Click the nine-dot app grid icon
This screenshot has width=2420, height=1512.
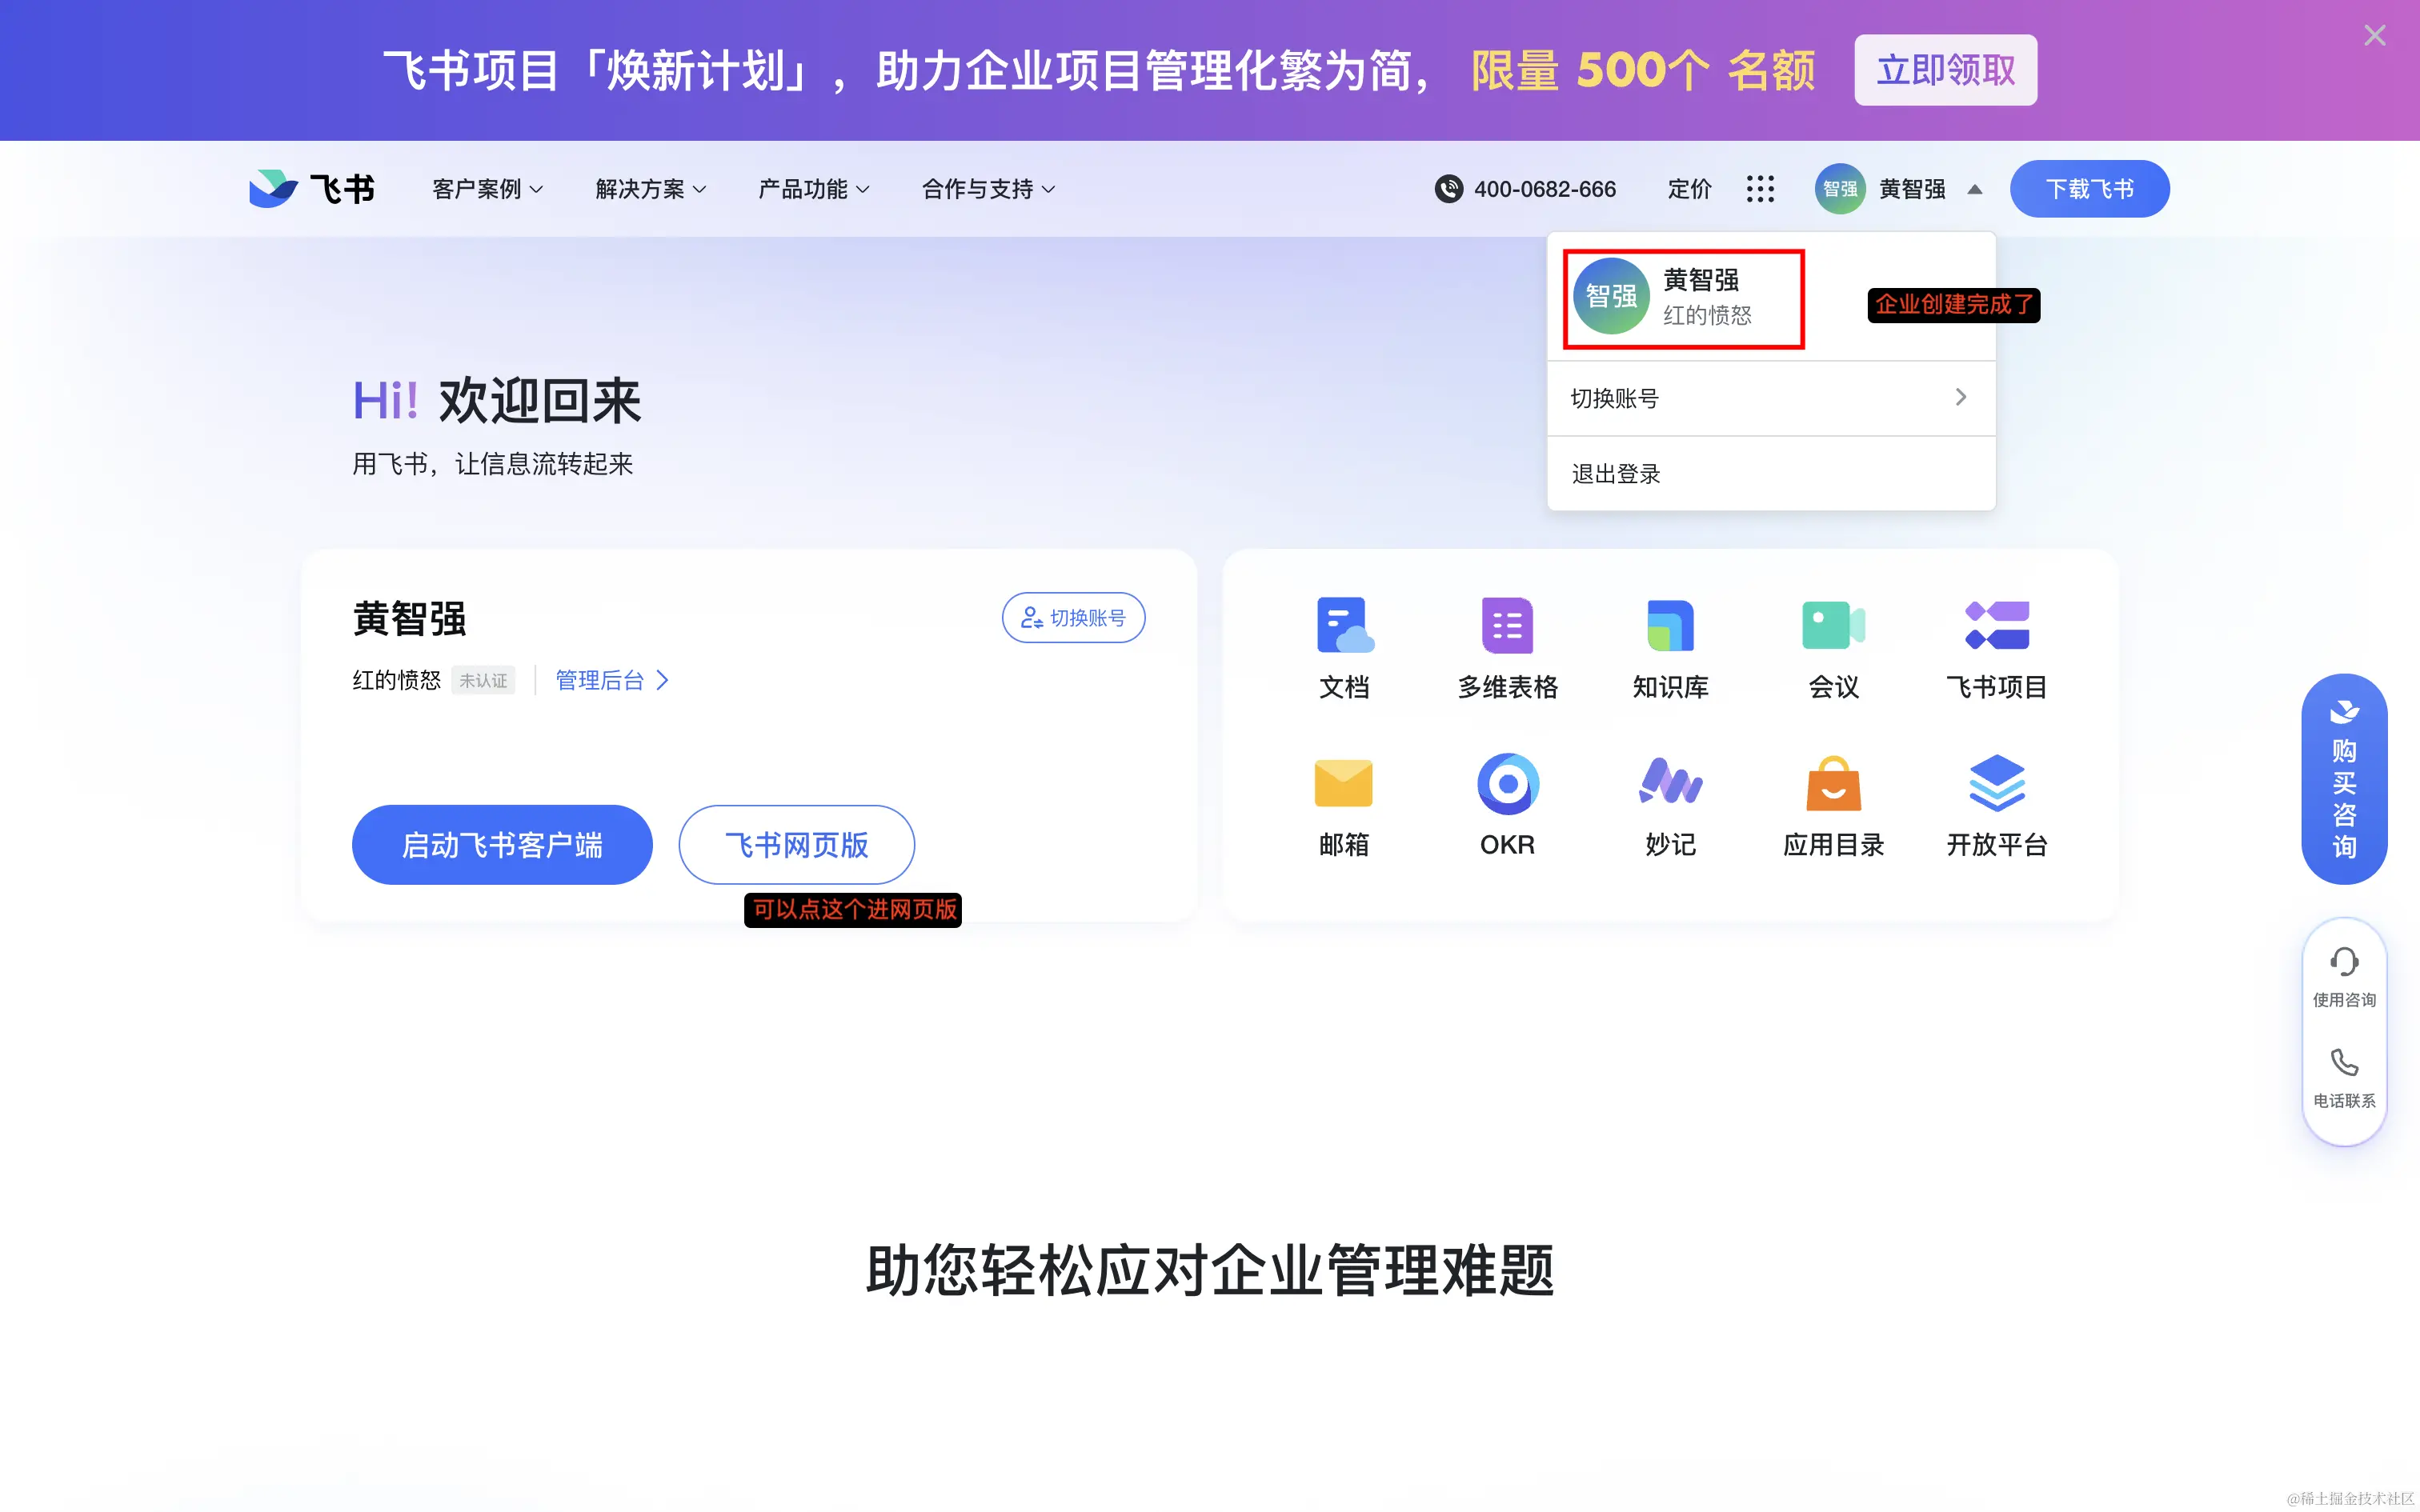pyautogui.click(x=1760, y=189)
